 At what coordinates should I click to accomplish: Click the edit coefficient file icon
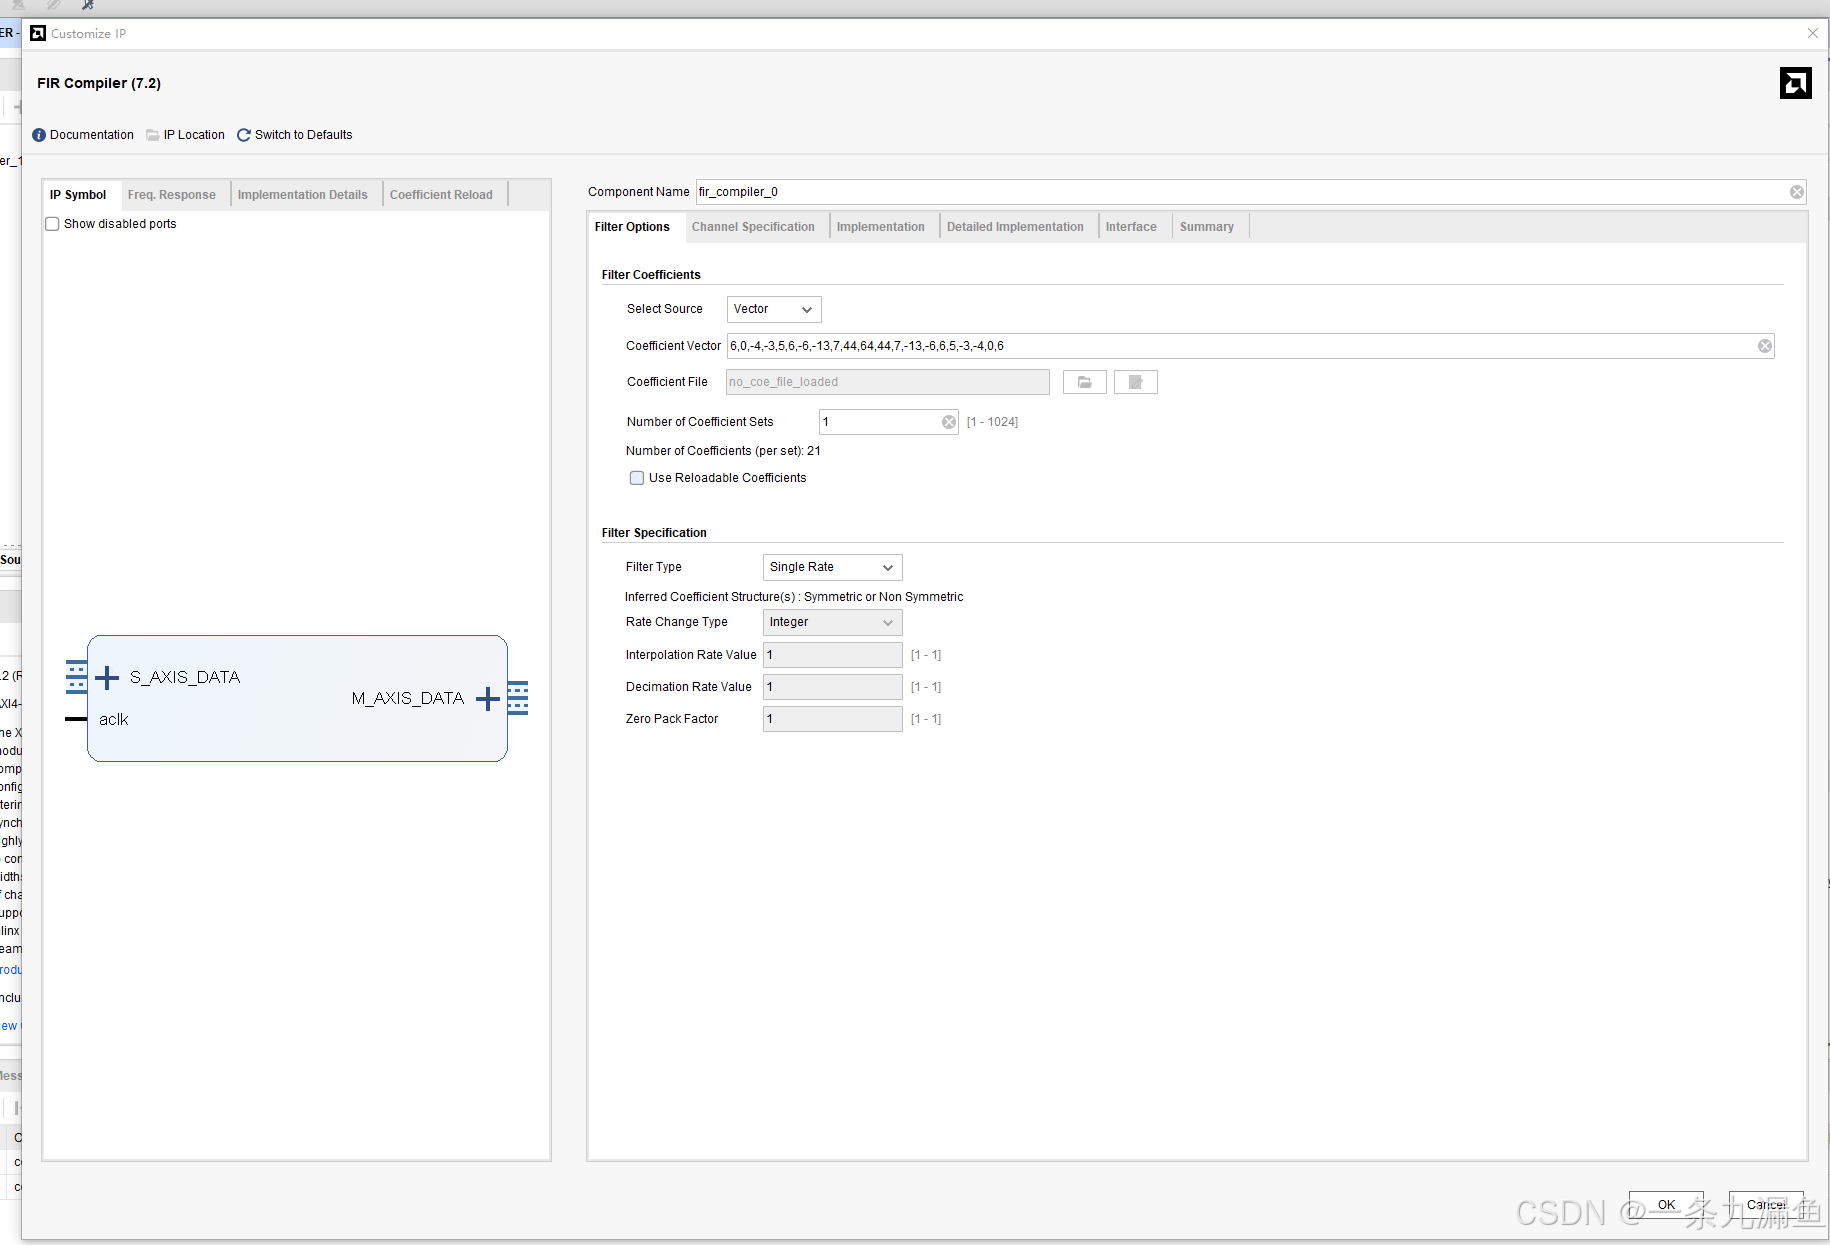coord(1136,382)
